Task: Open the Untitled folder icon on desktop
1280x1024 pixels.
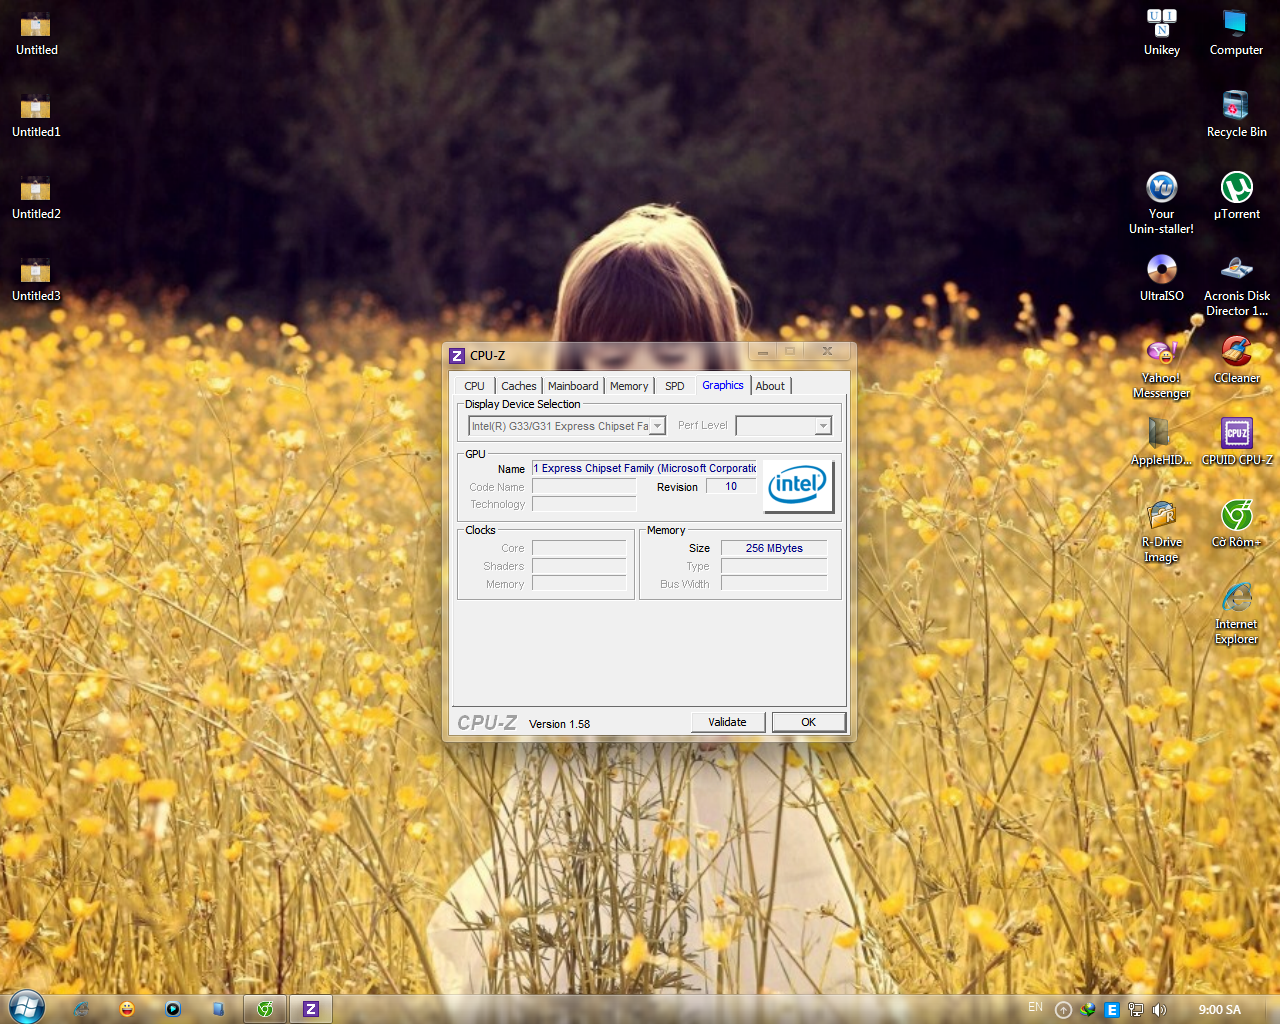Action: pos(36,33)
